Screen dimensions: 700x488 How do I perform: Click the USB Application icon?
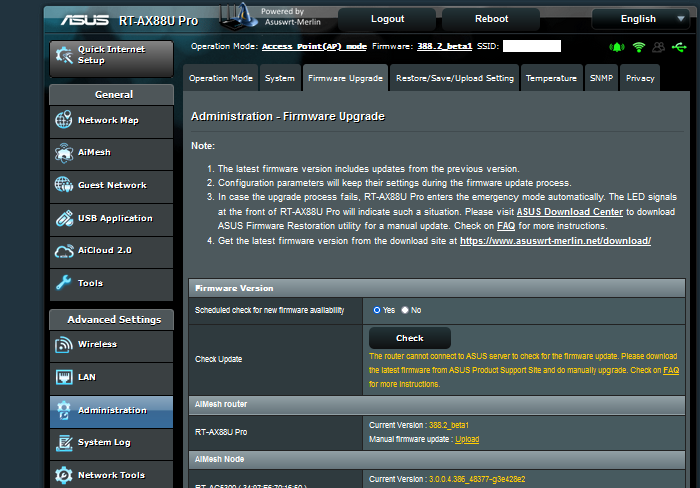point(64,218)
